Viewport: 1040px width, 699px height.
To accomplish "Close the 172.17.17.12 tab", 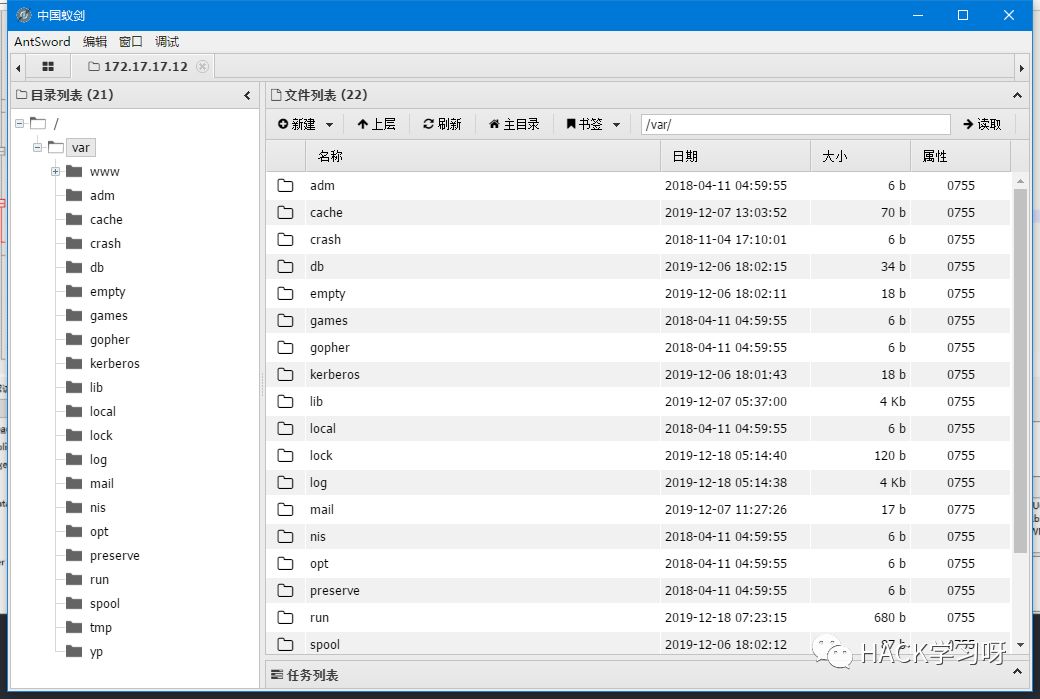I will tap(202, 66).
